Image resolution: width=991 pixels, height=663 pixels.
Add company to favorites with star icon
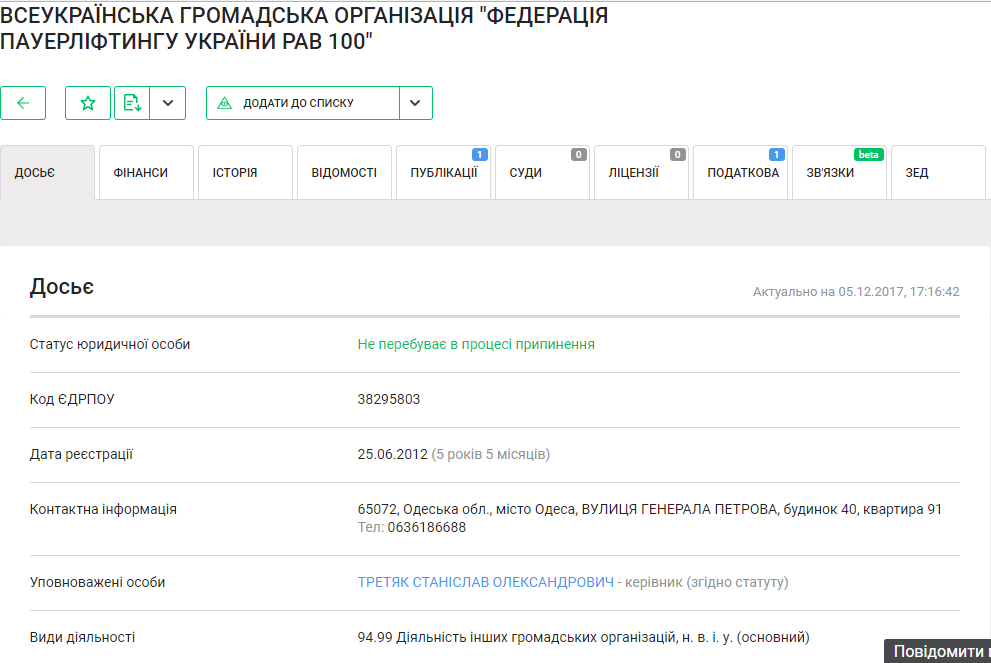coord(88,103)
